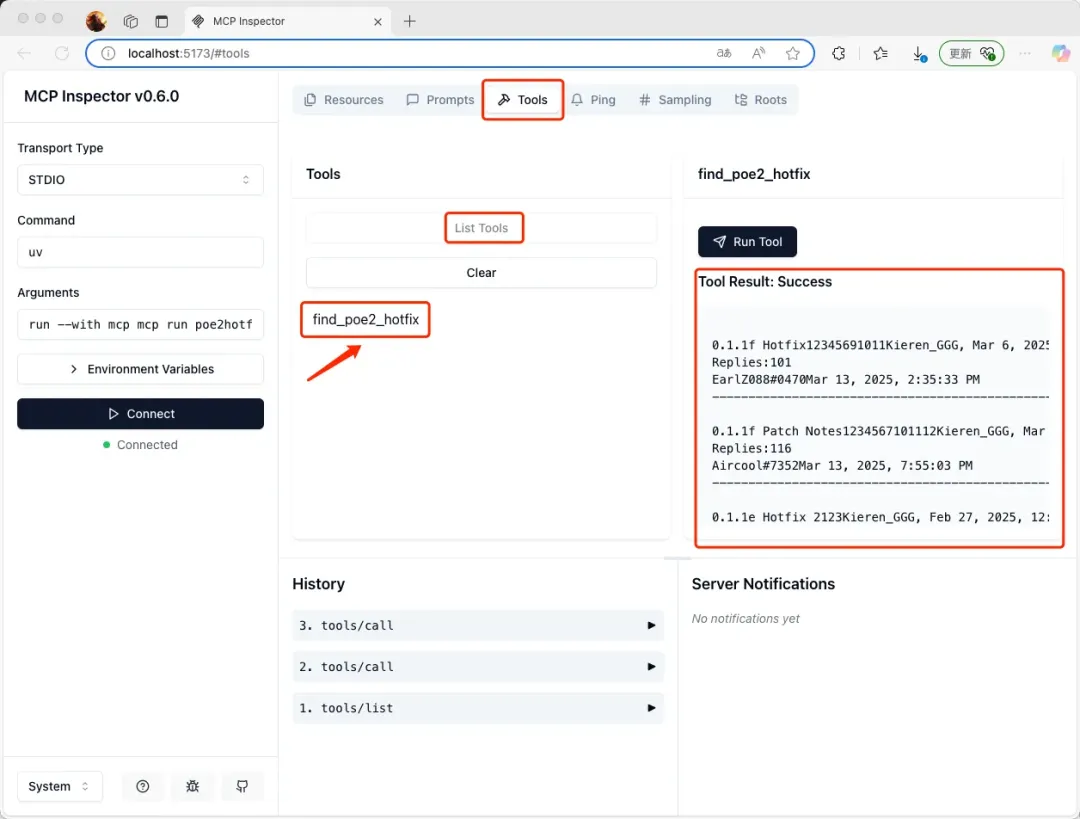1080x819 pixels.
Task: Open the System theme selector
Action: [x=59, y=787]
